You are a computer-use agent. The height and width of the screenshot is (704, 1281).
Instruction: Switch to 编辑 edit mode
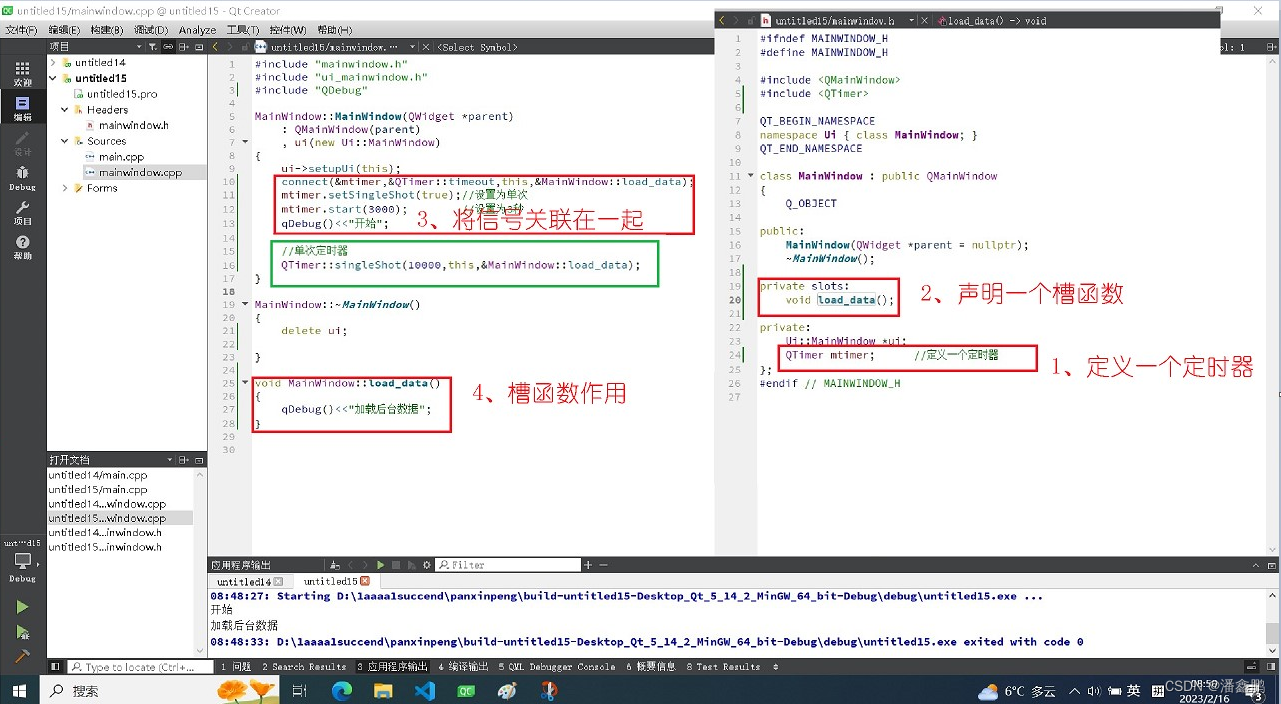point(22,107)
